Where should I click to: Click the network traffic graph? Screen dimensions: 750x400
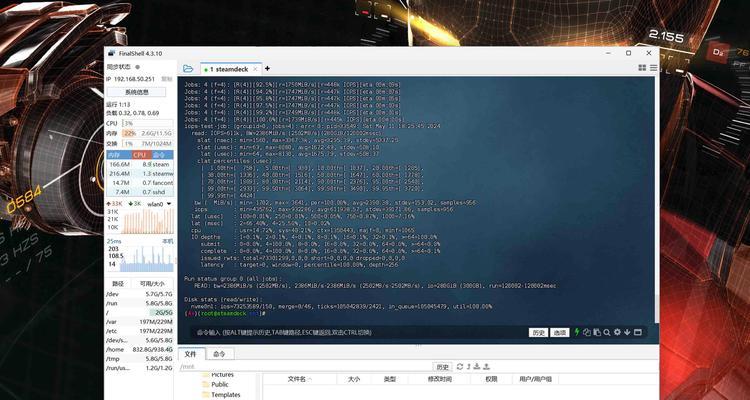click(148, 221)
